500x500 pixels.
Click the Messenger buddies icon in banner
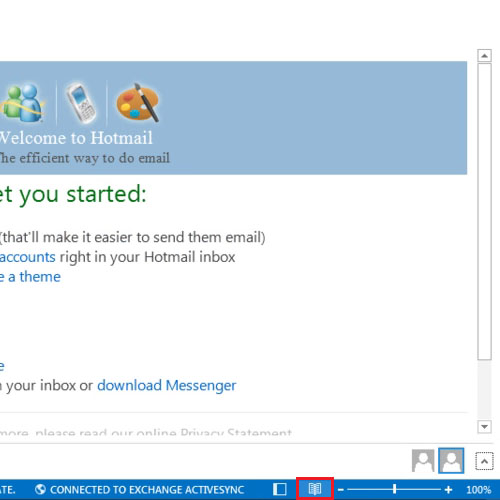point(22,103)
